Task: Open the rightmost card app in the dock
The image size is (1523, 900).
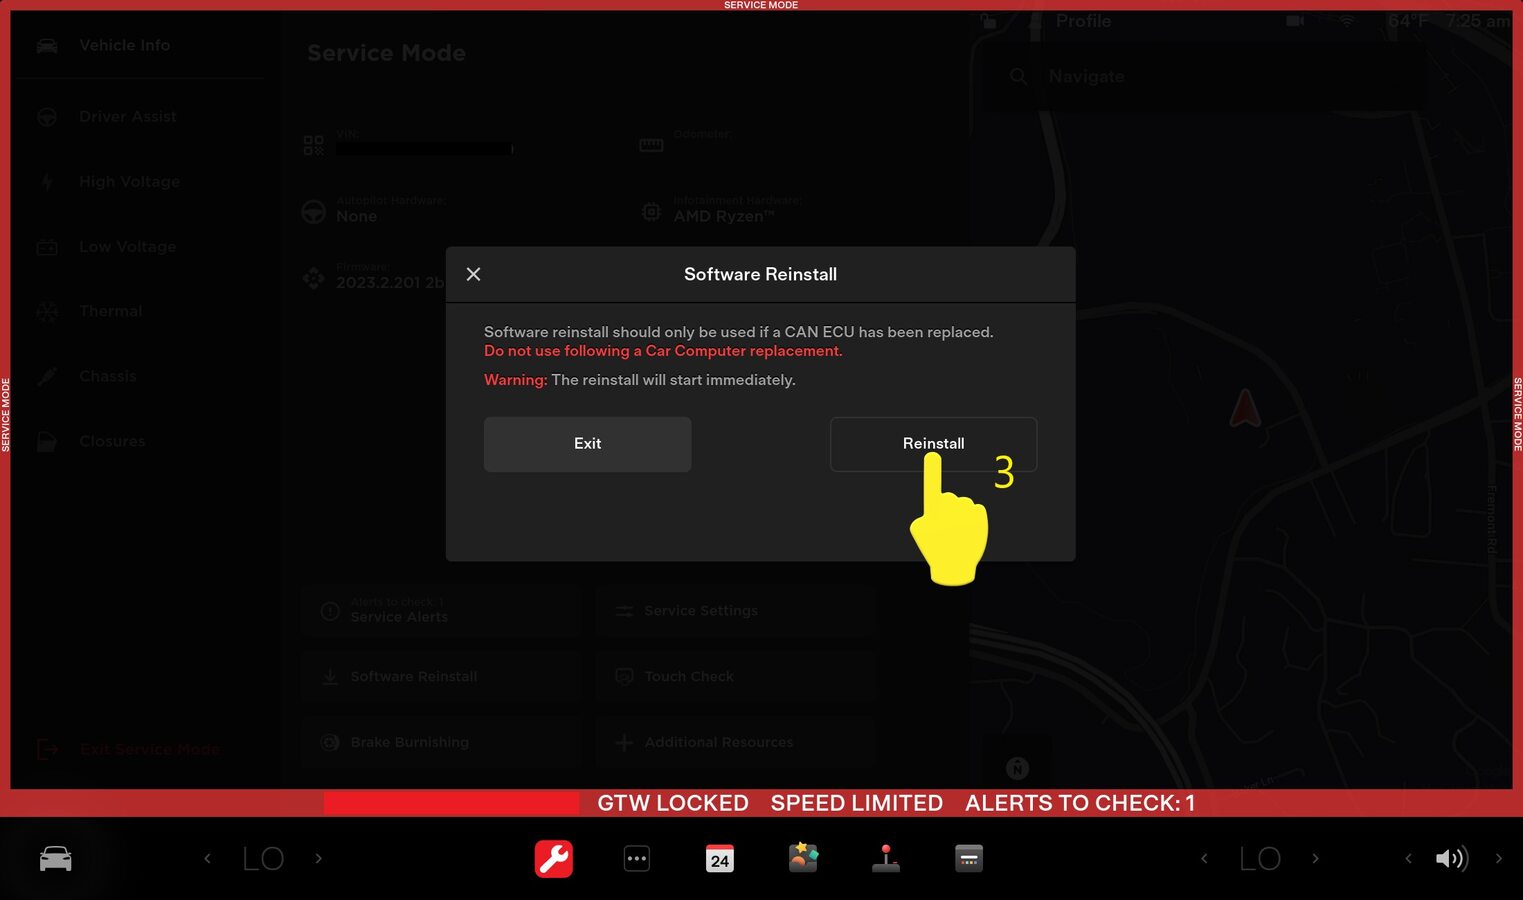Action: pyautogui.click(x=969, y=858)
